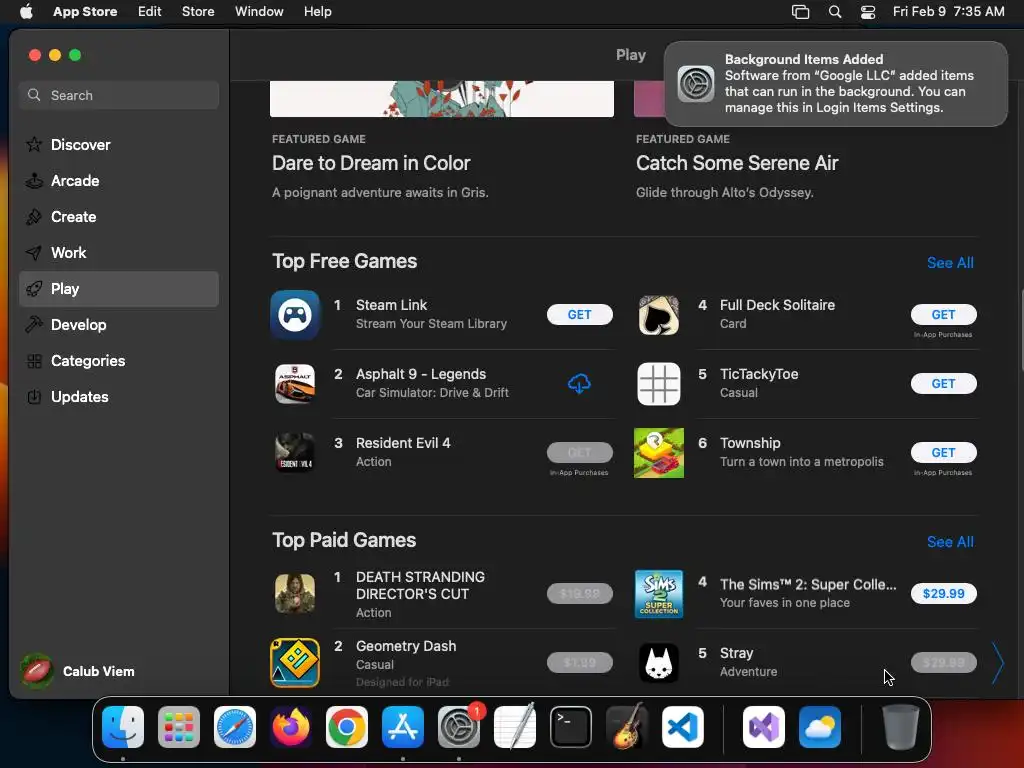1024x768 pixels.
Task: Get the Steam Link app
Action: pyautogui.click(x=579, y=315)
